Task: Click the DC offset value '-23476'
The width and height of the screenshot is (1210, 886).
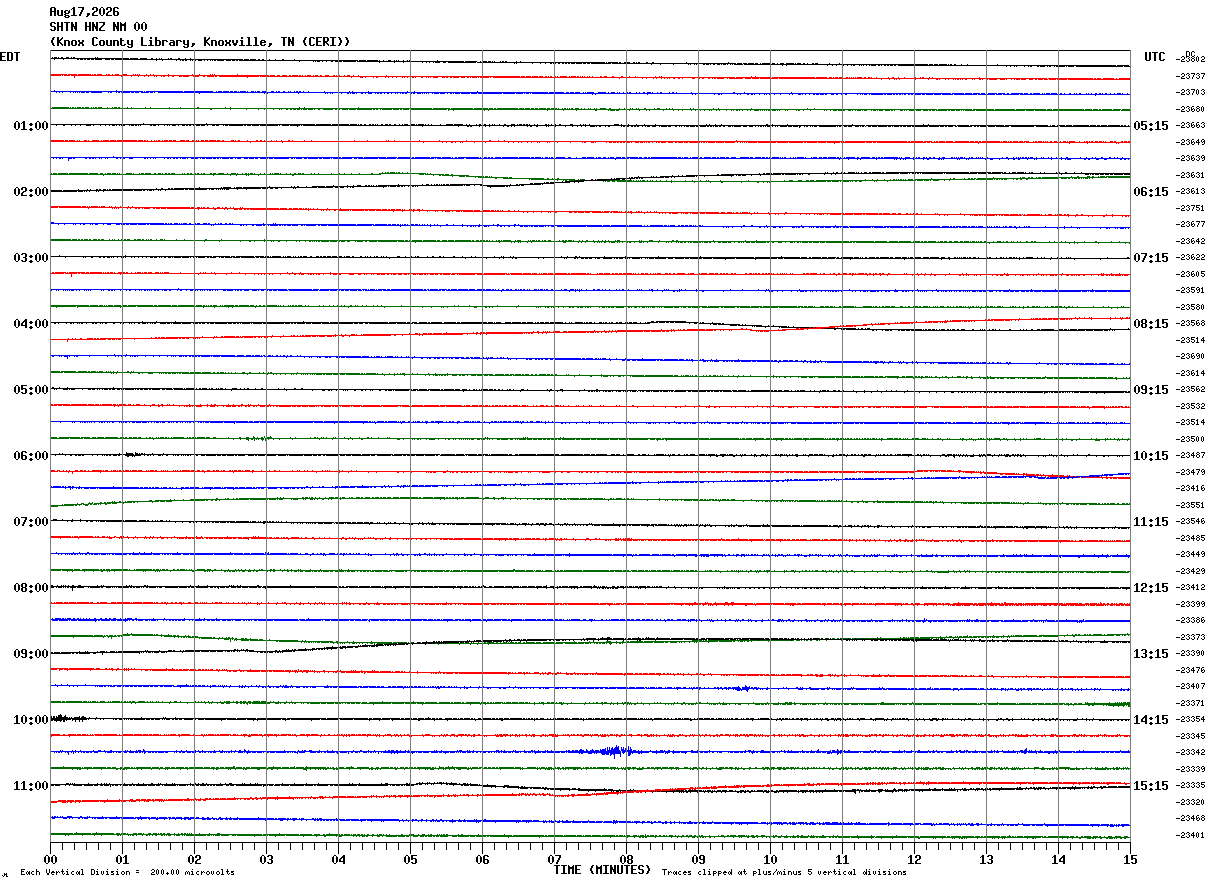Action: pos(1190,670)
